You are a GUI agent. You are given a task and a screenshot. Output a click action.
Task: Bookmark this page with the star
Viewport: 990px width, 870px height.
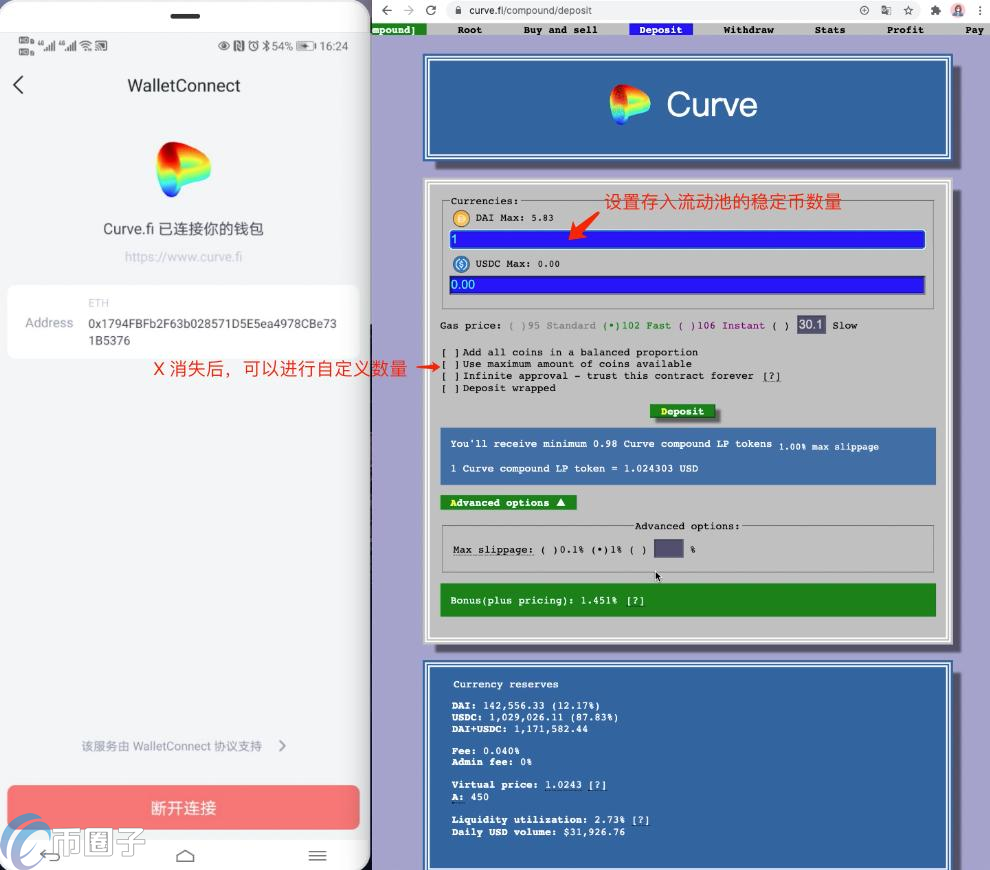click(909, 10)
